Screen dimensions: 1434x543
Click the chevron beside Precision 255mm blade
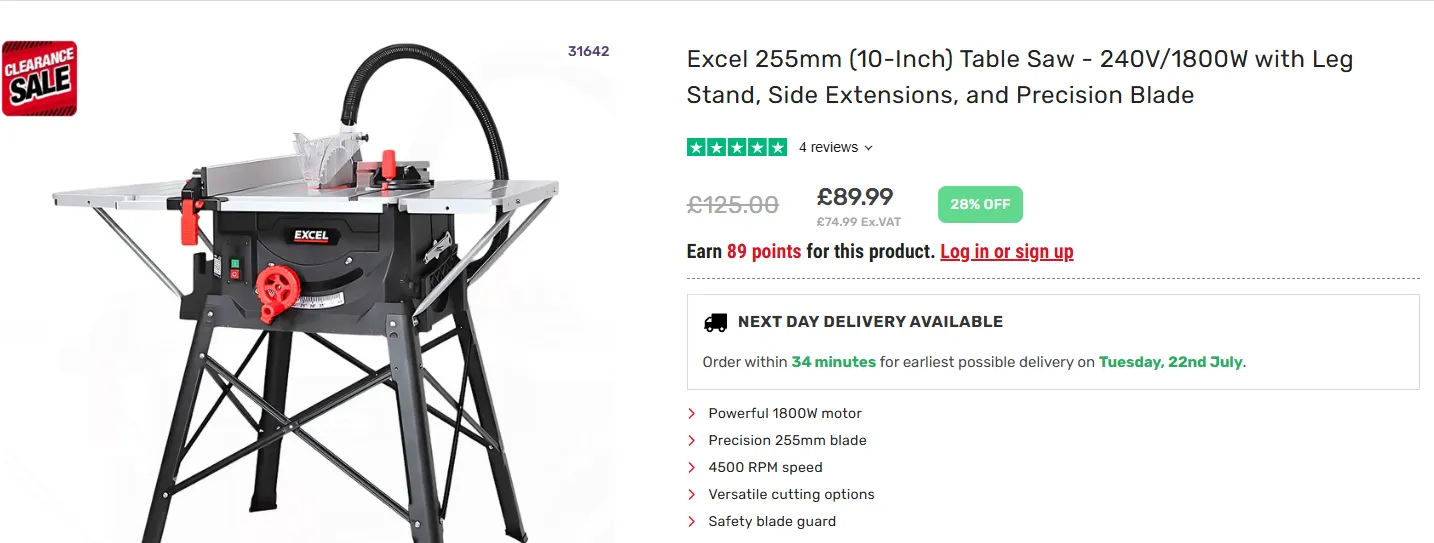coord(692,440)
